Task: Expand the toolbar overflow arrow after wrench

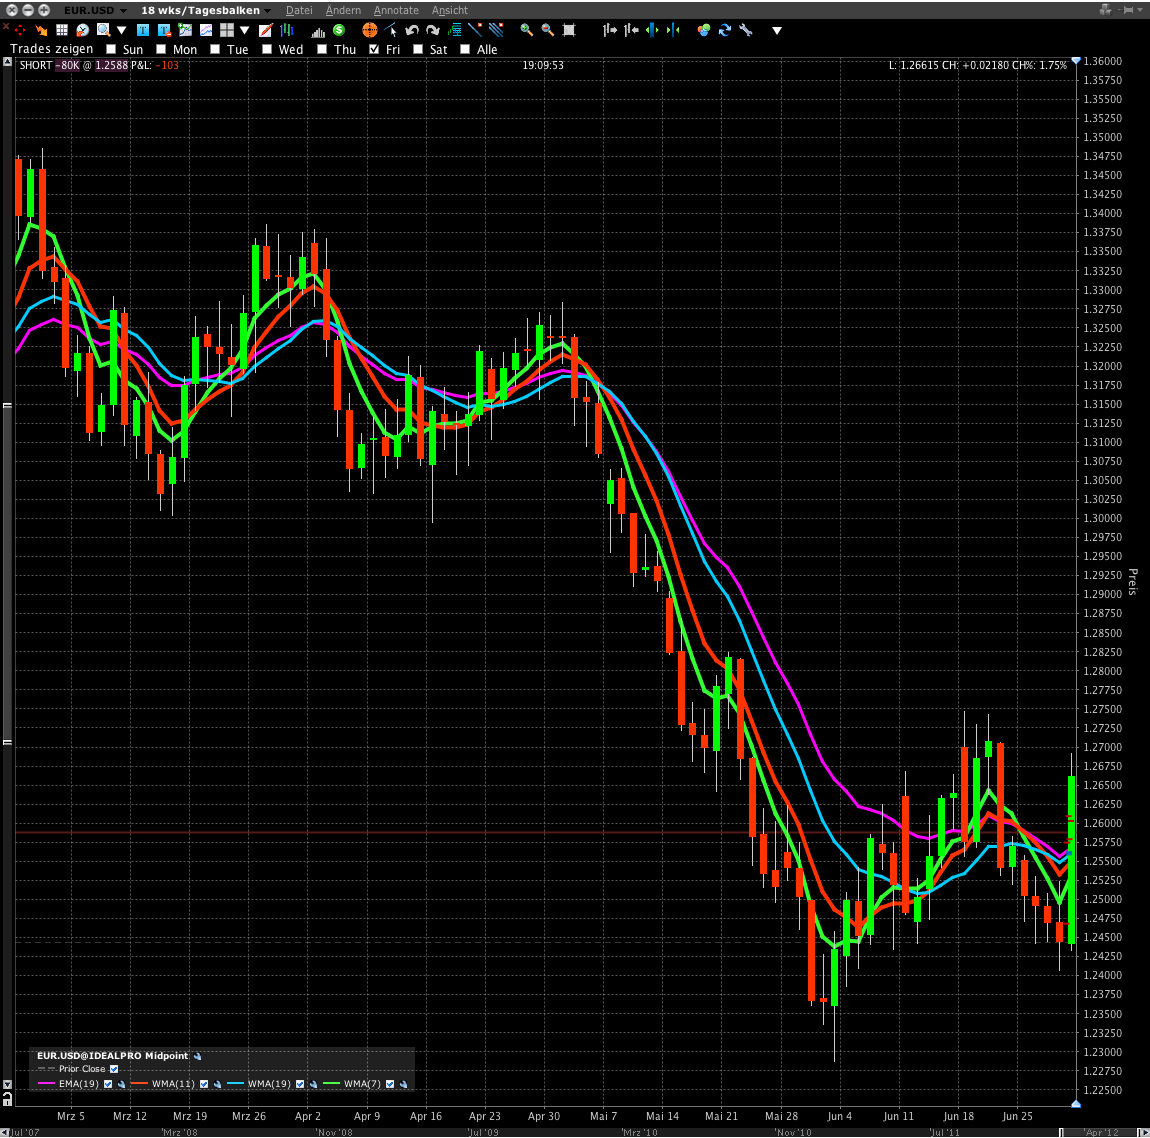Action: (x=777, y=31)
